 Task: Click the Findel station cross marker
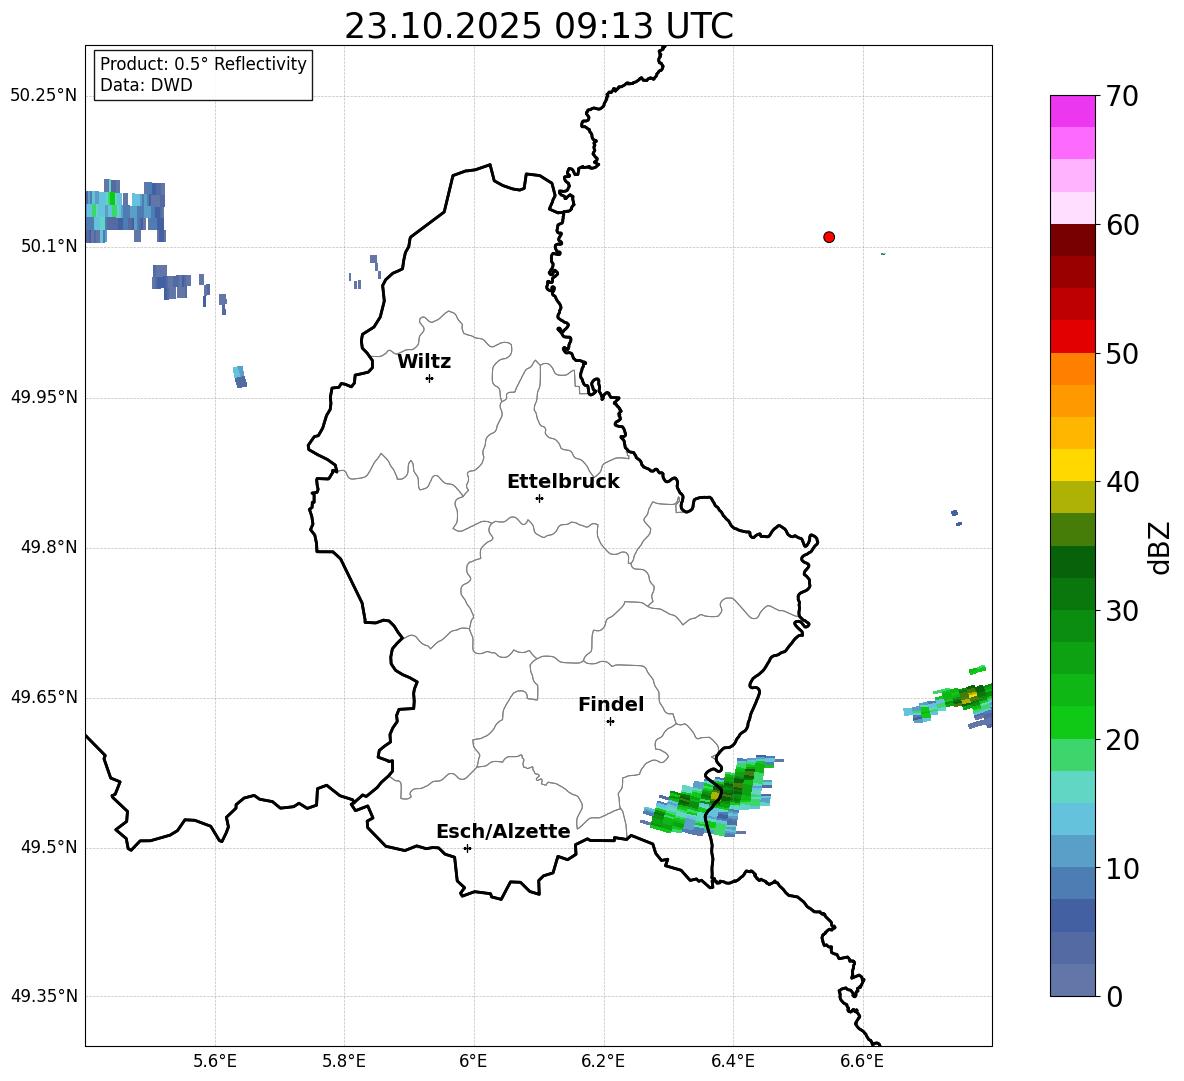coord(610,721)
